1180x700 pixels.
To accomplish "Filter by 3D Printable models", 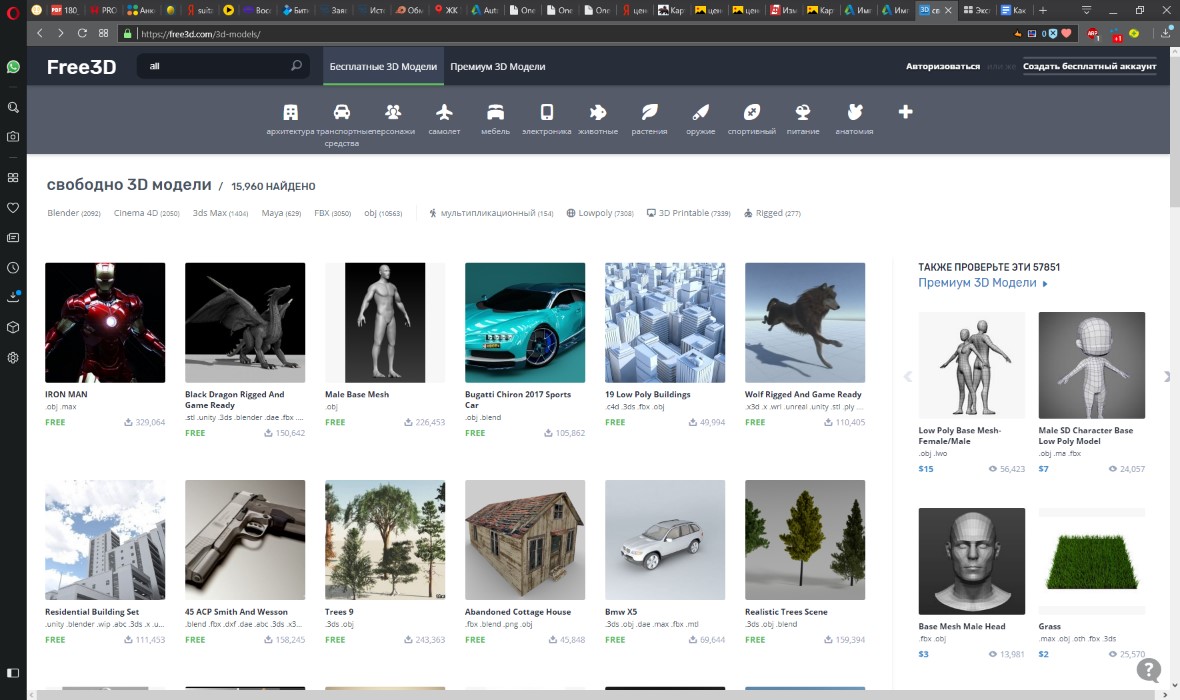I will [689, 213].
